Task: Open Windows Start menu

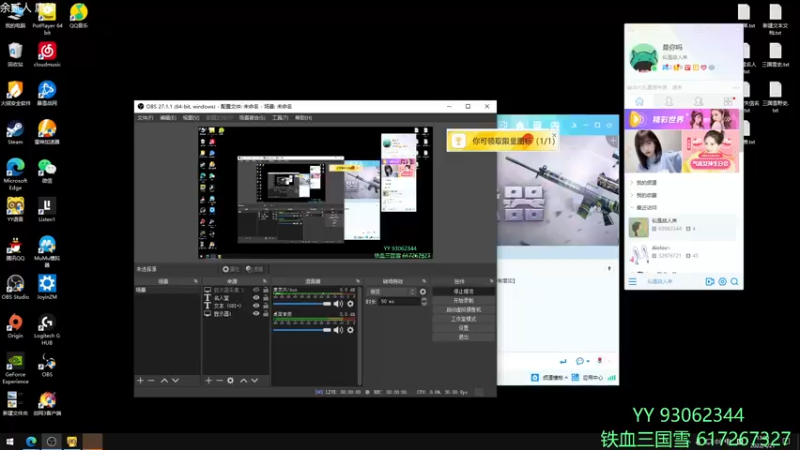Action: tap(10, 442)
